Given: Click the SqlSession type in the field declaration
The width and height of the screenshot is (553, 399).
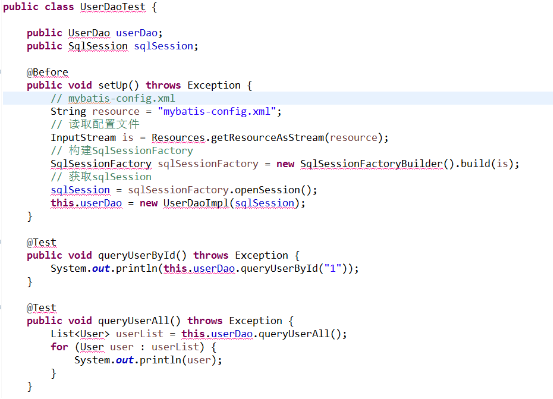Looking at the screenshot, I should (x=98, y=46).
